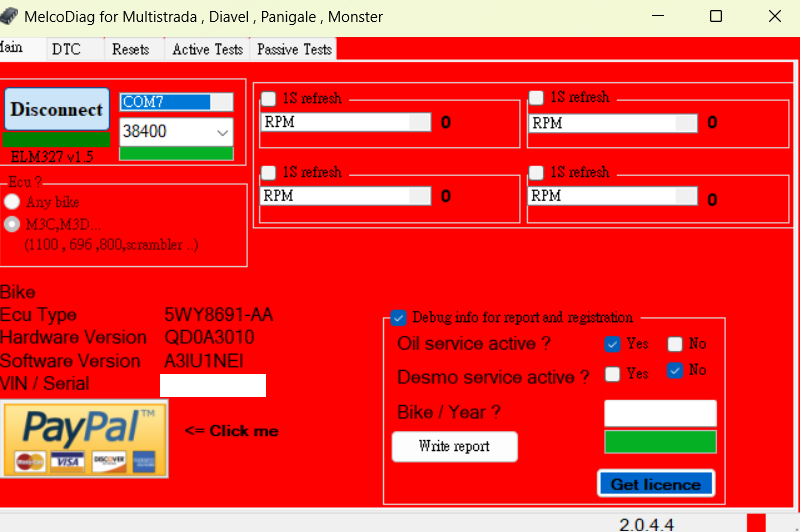Maximize the MelcoDiag window

716,16
